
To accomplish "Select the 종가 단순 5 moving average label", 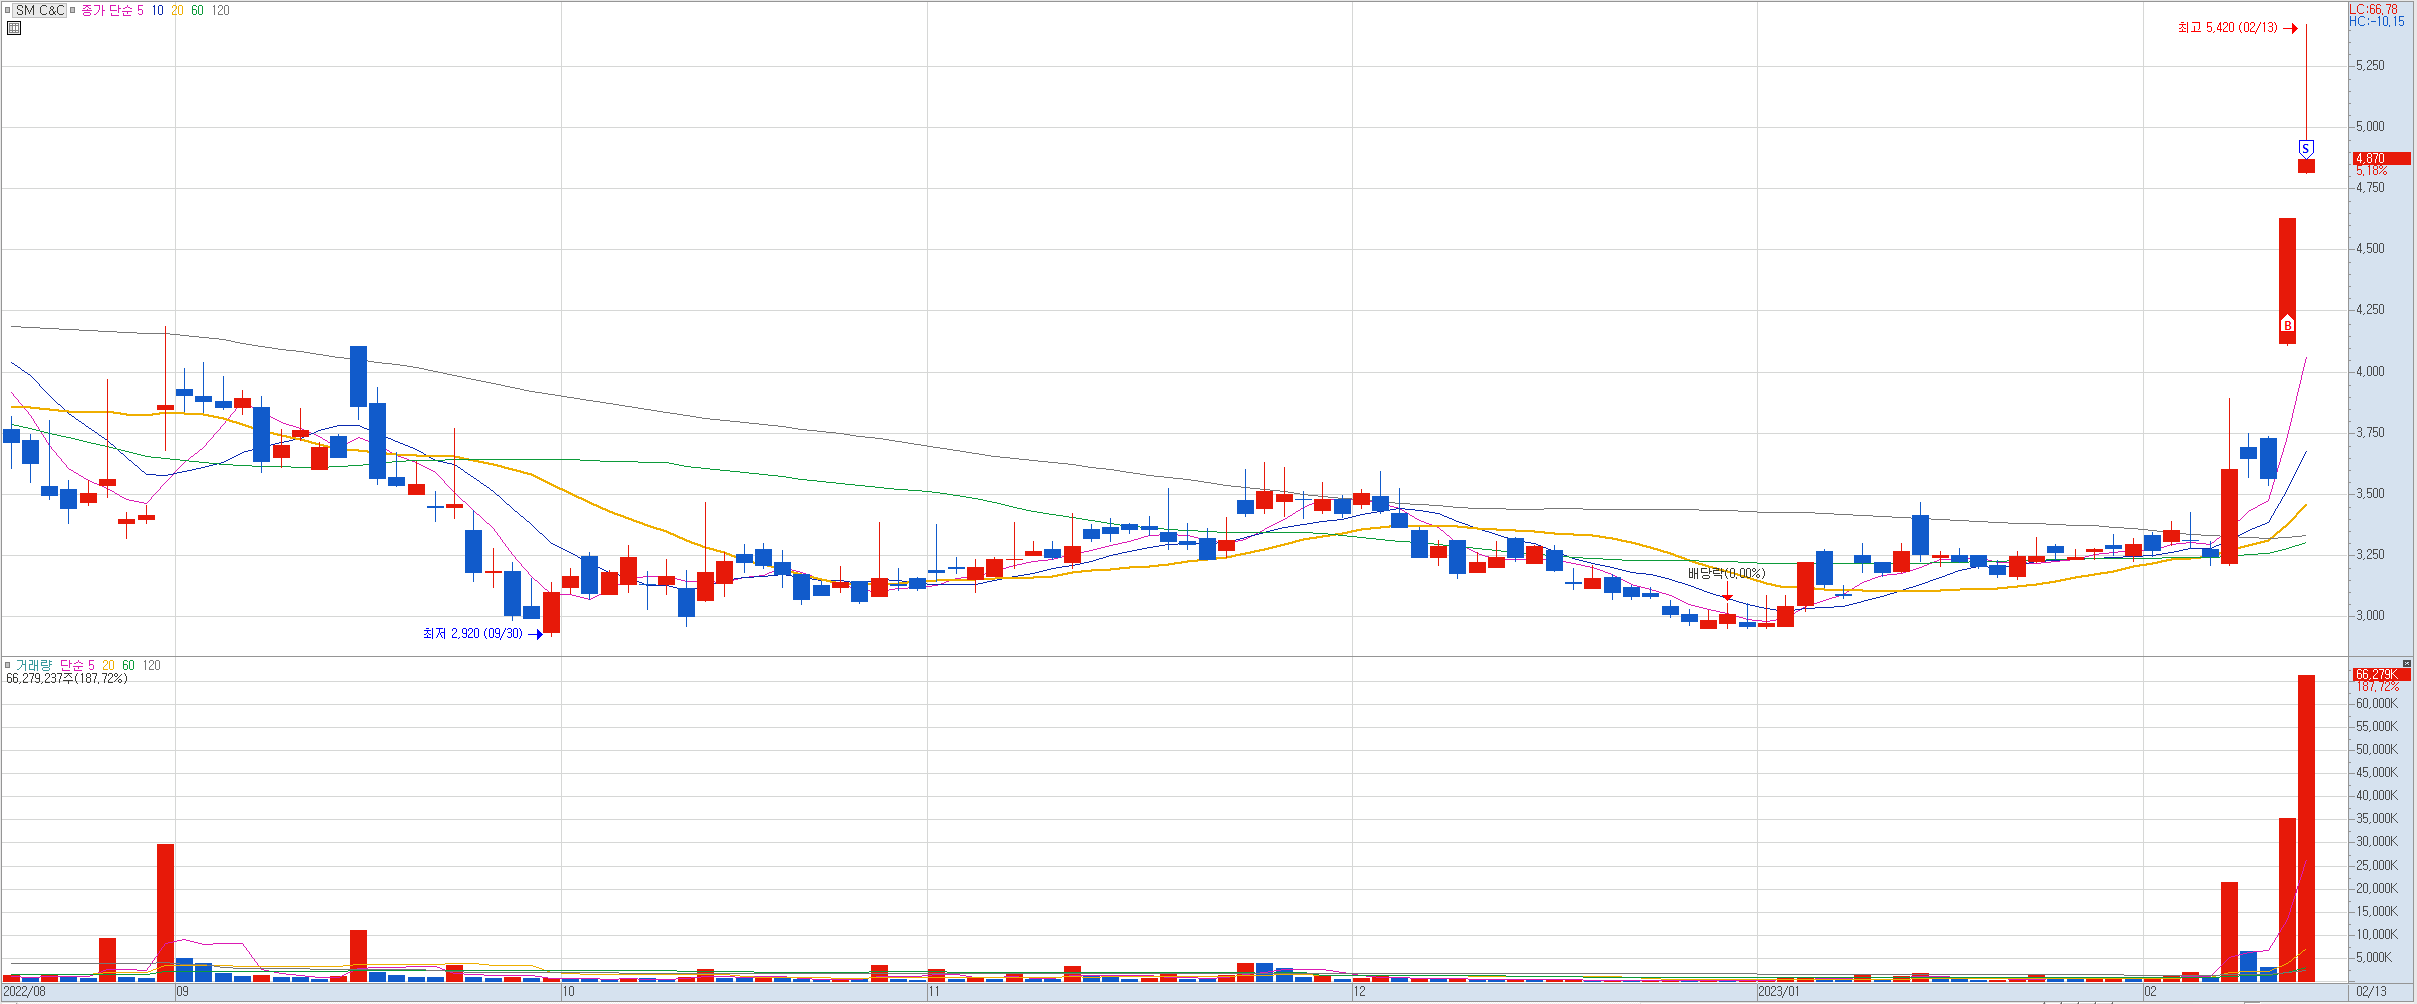I will [x=112, y=10].
